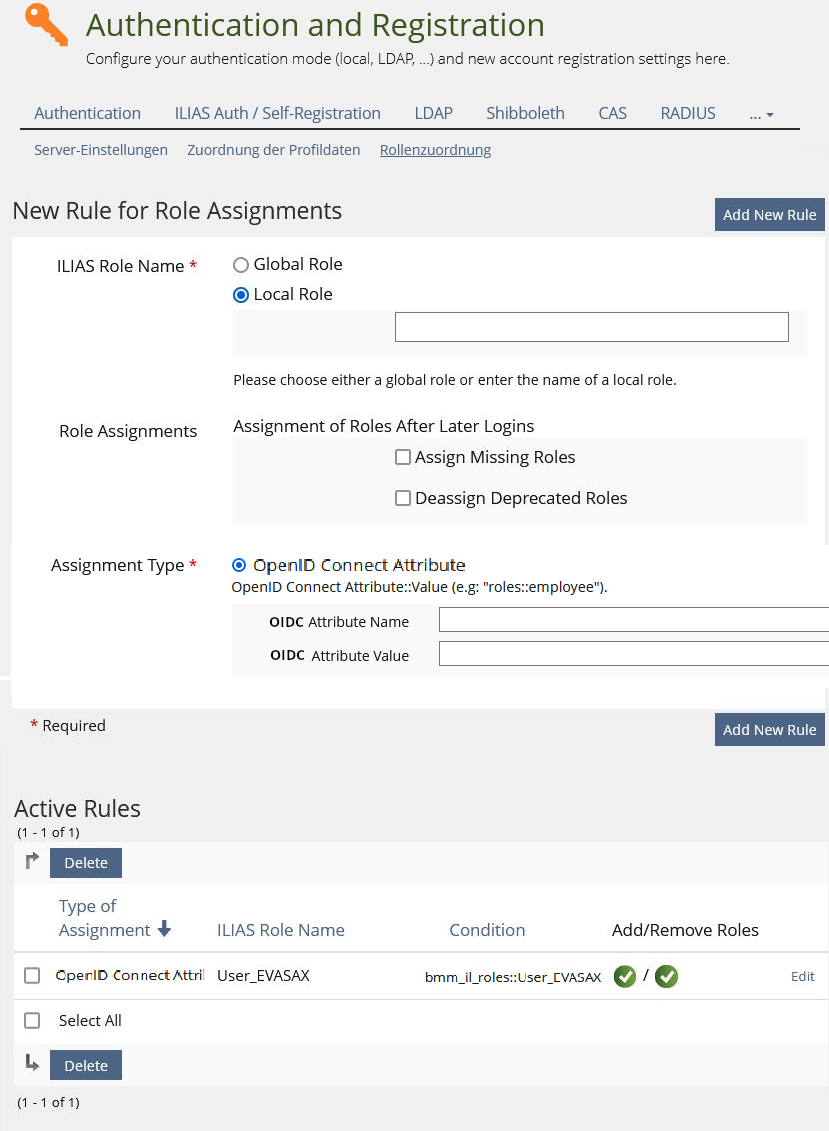Click Edit link for the User_EVASAX rule
Viewport: 829px width, 1131px height.
pyautogui.click(x=802, y=977)
